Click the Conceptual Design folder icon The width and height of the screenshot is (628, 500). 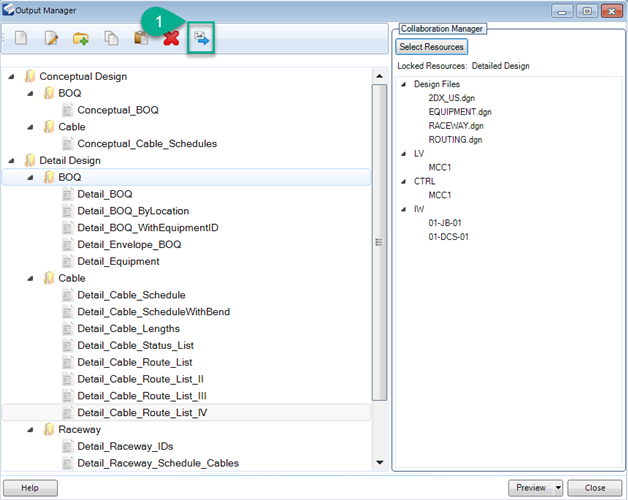[30, 76]
